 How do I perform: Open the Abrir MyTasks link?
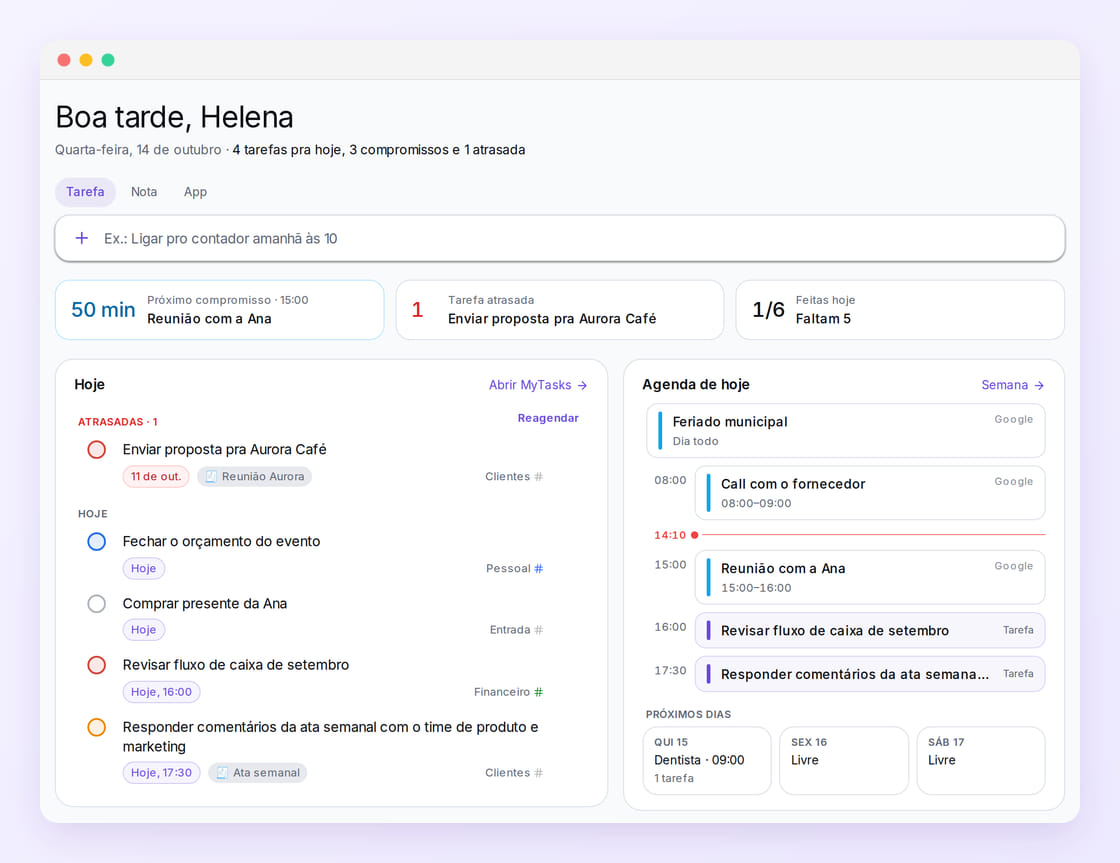[538, 385]
